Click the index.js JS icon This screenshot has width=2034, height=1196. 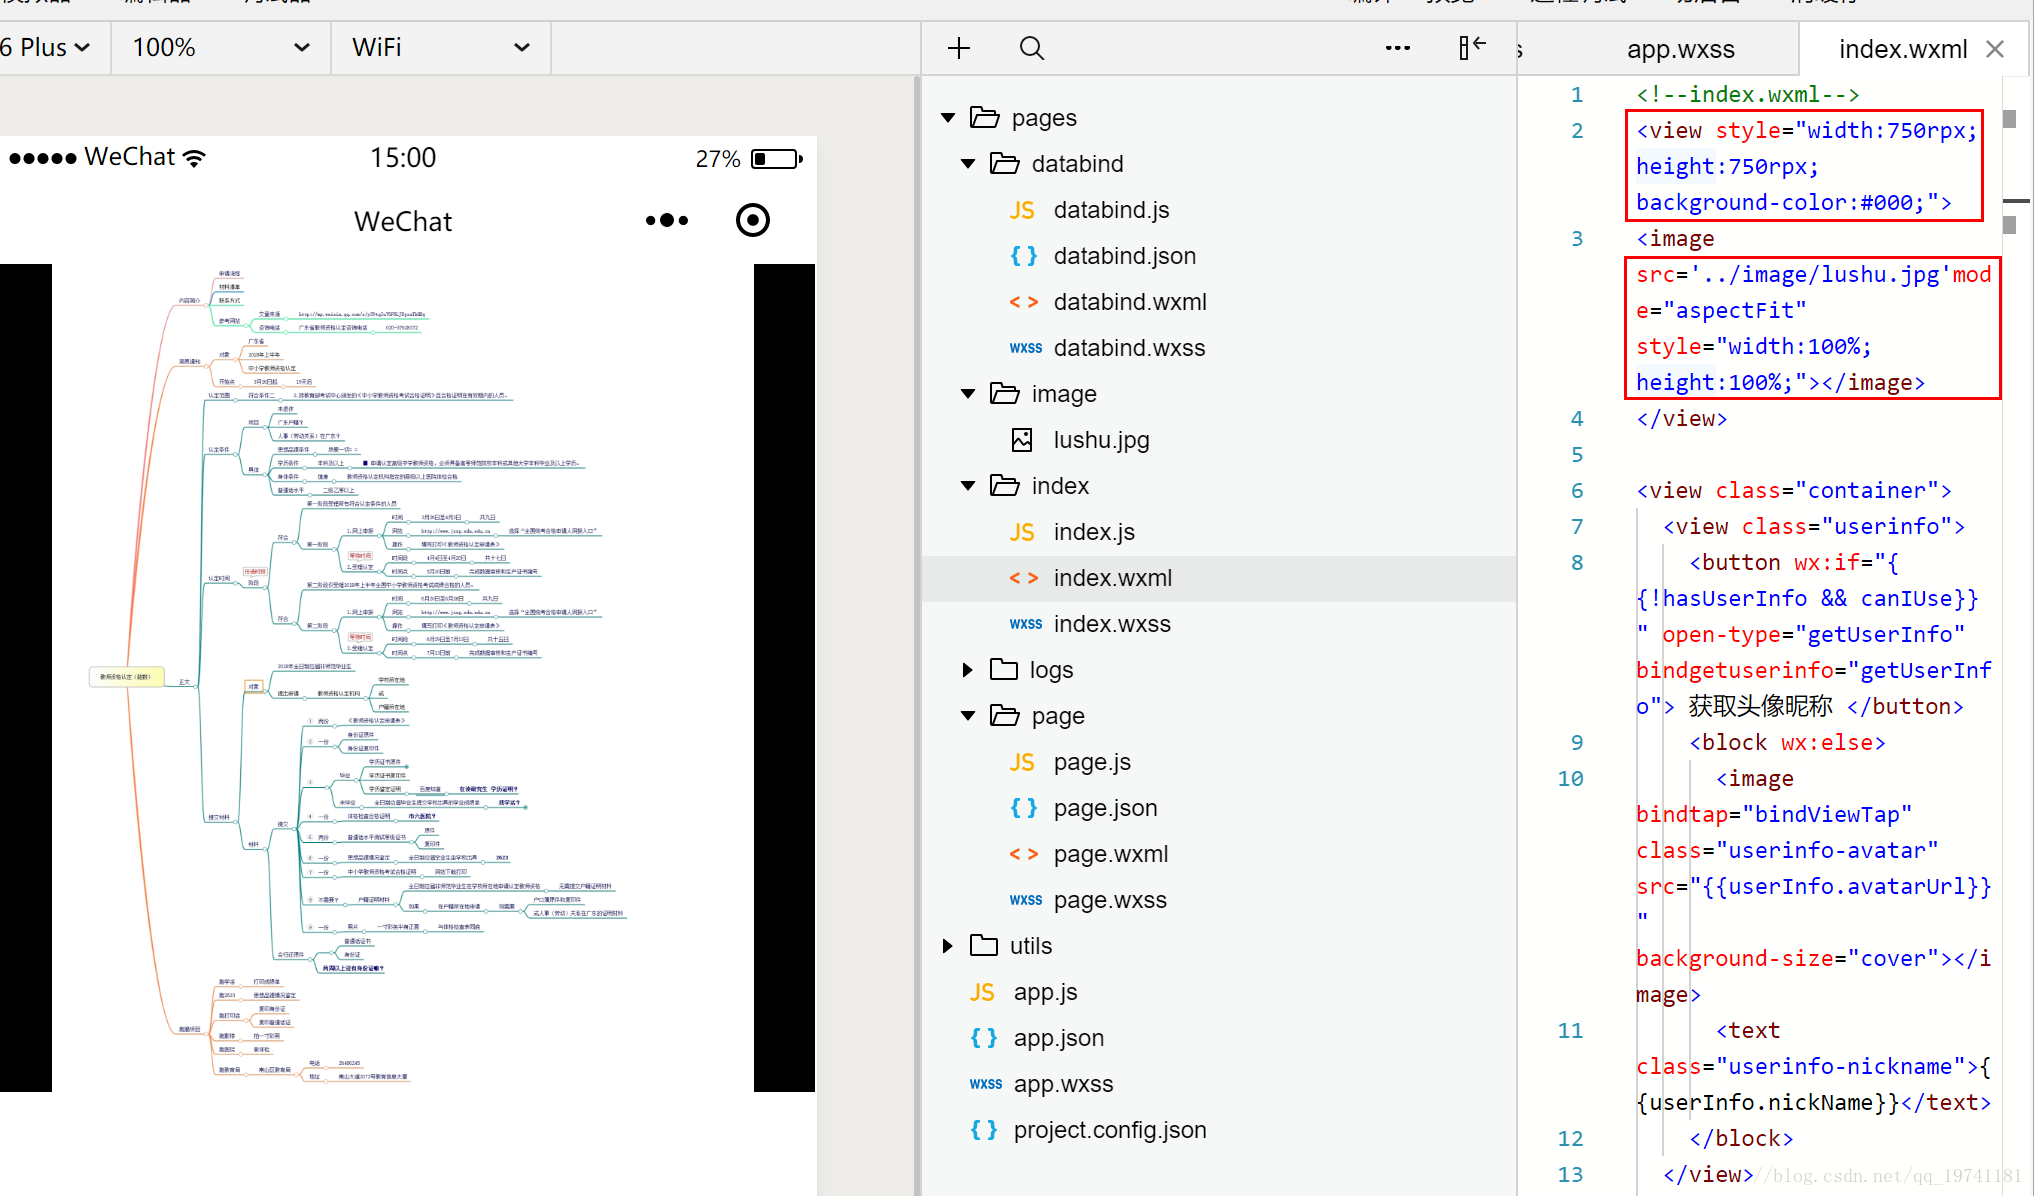1022,532
